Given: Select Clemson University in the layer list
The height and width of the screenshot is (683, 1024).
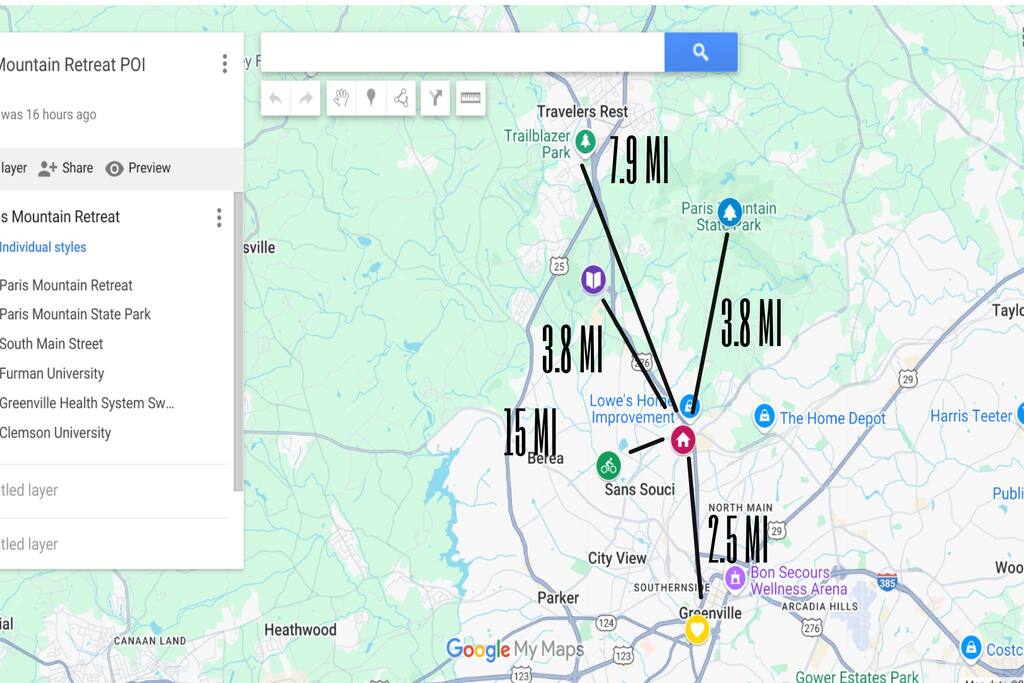Looking at the screenshot, I should tap(55, 433).
